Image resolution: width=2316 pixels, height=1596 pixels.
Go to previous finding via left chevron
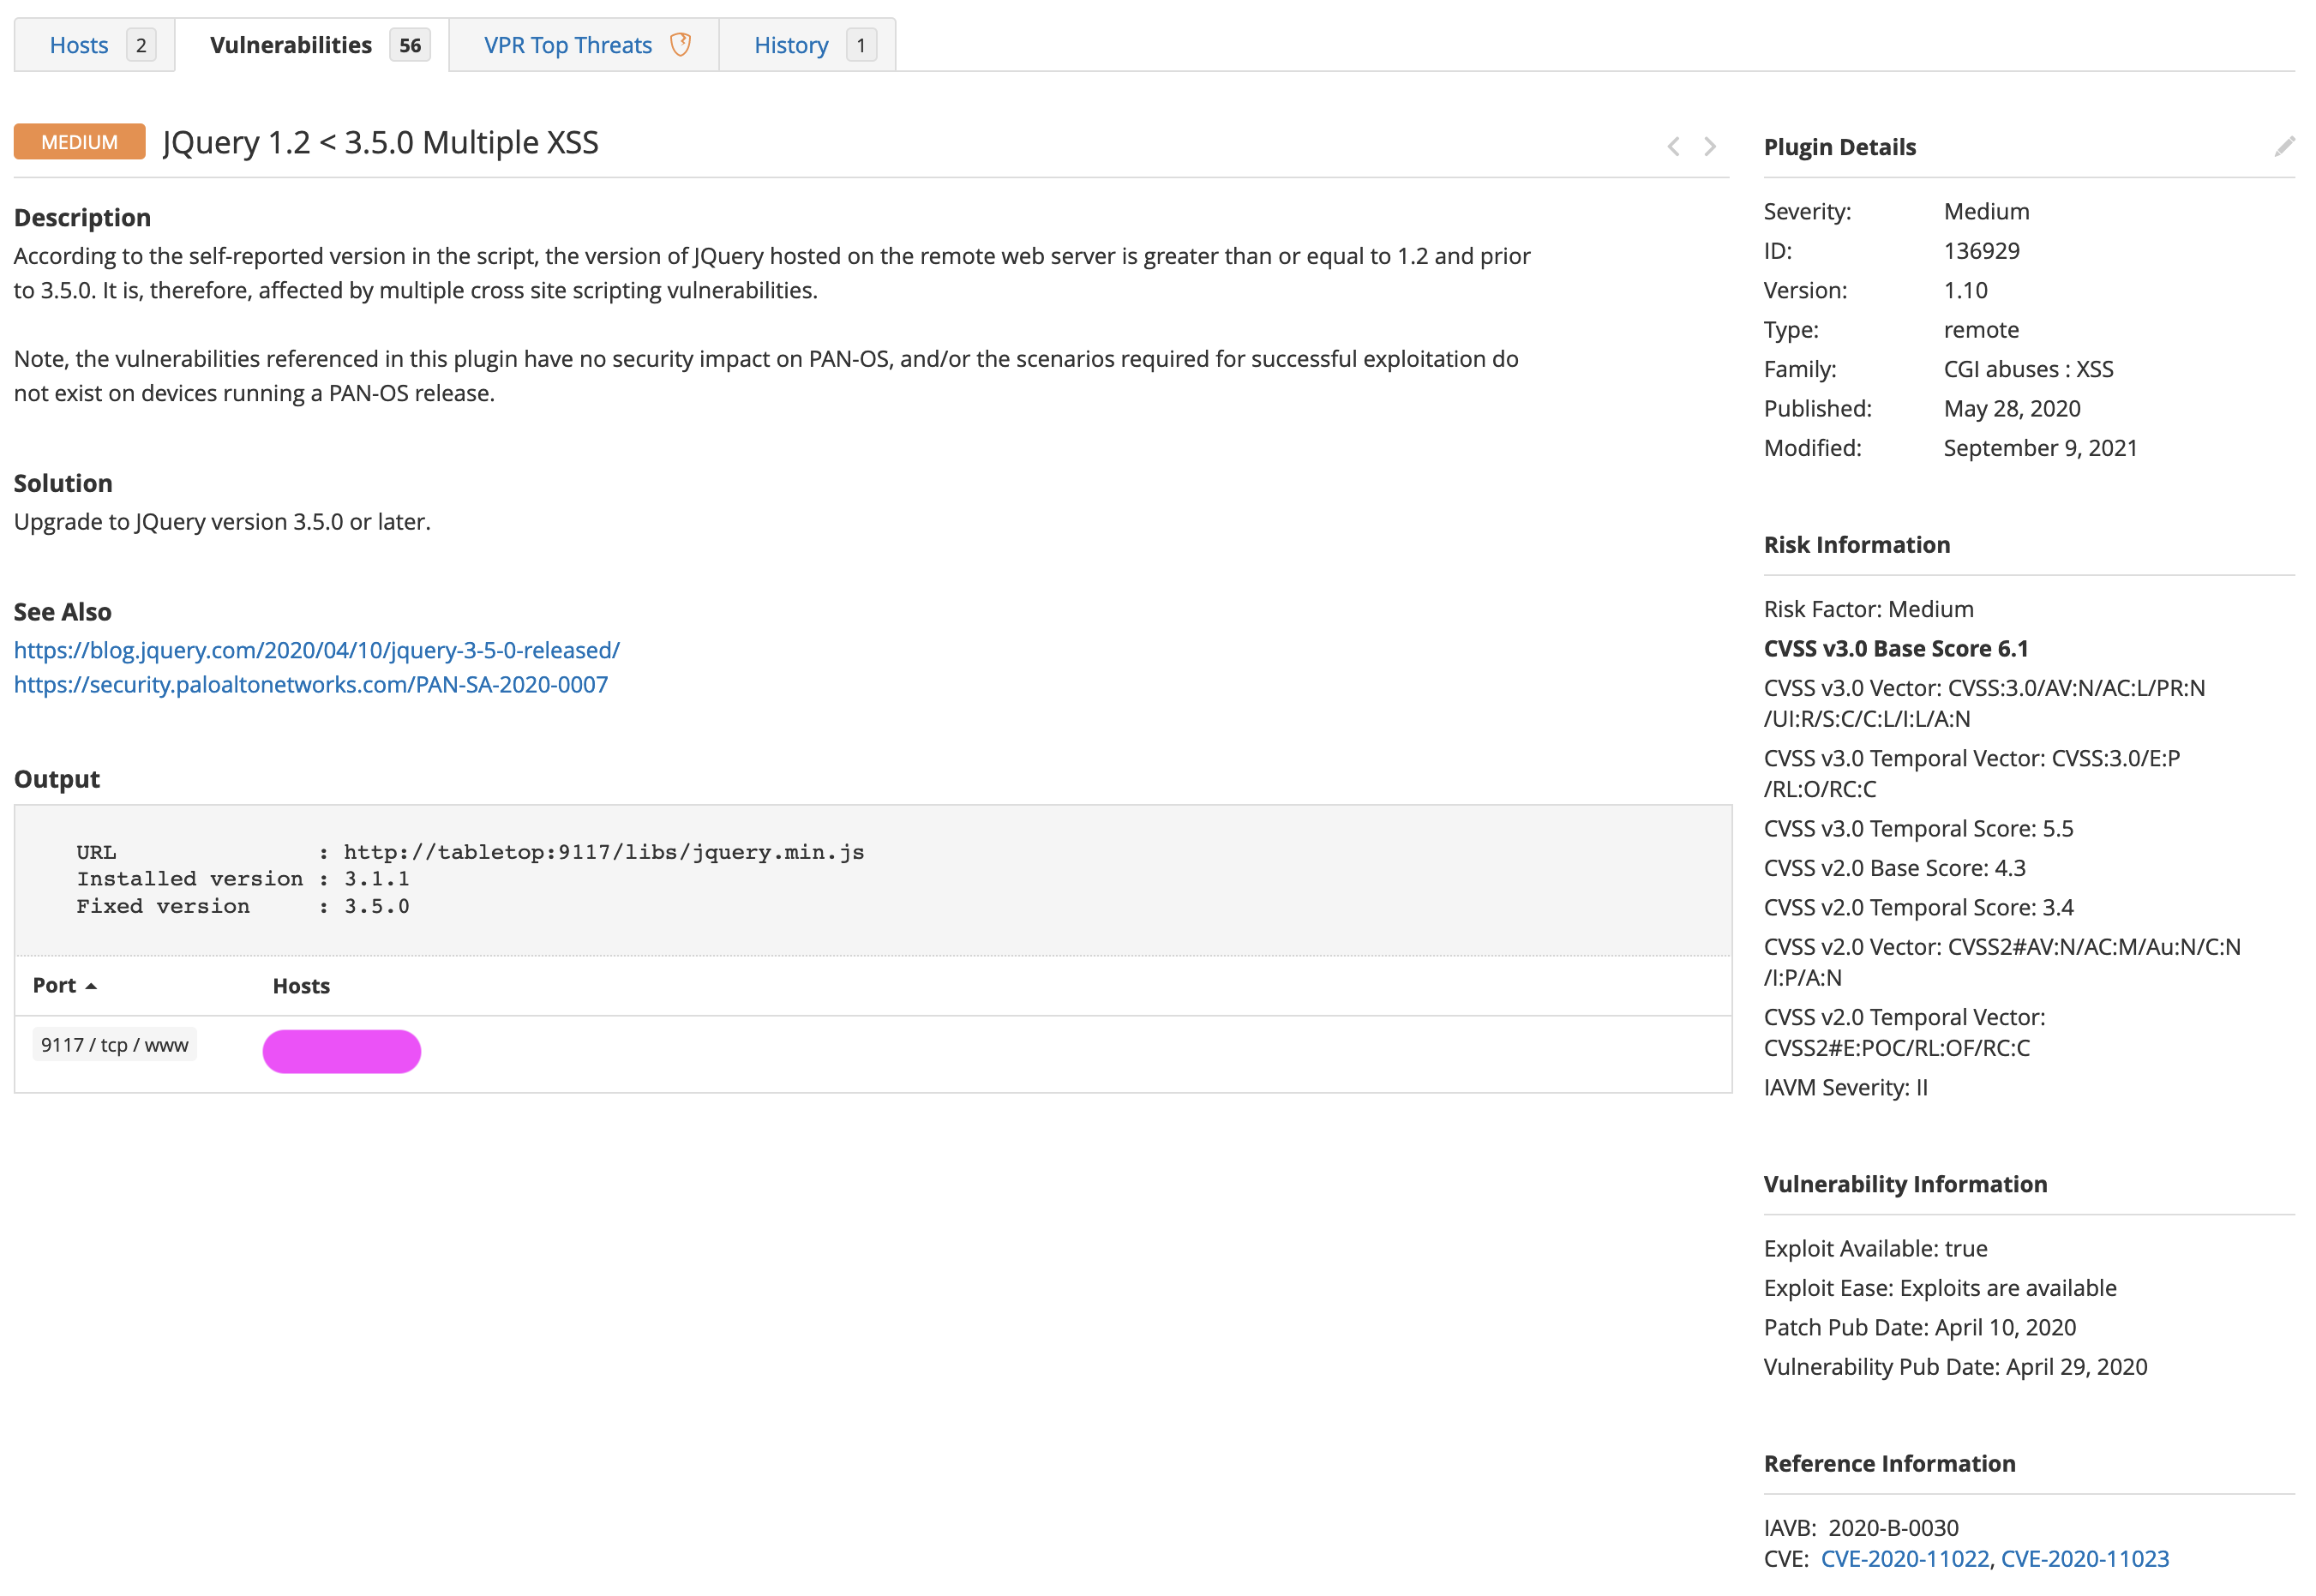point(1673,146)
